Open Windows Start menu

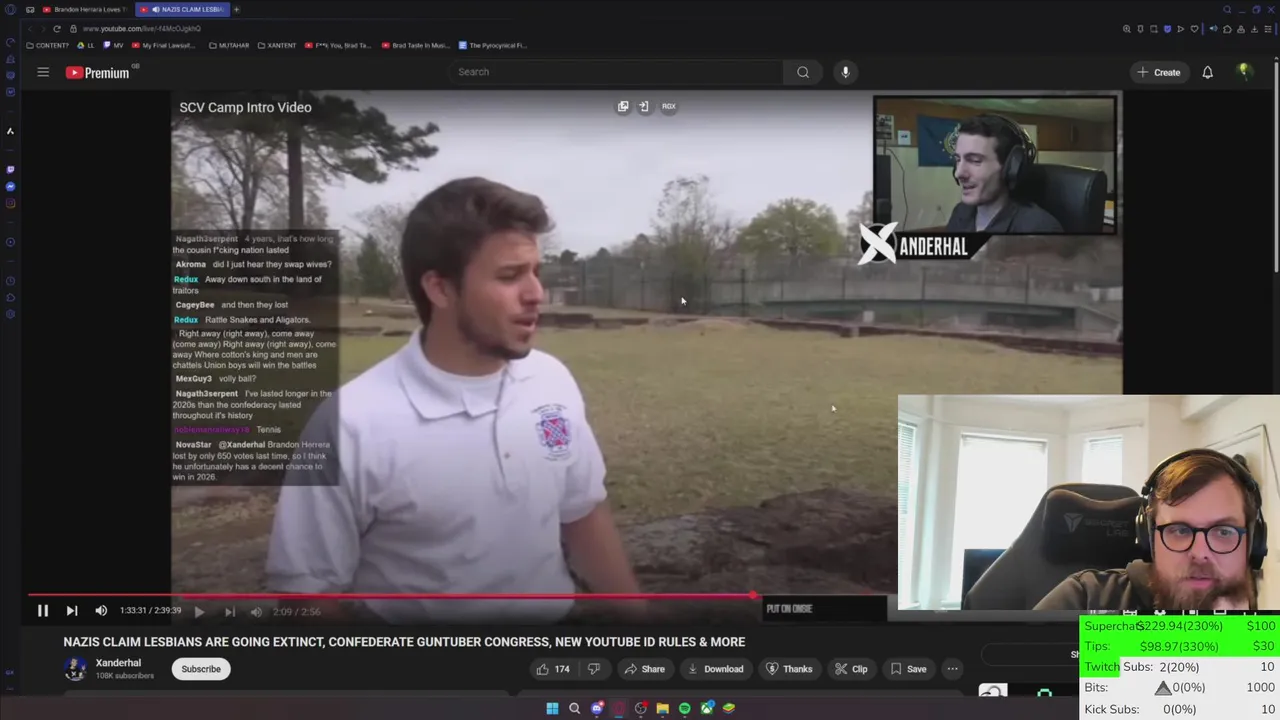[x=552, y=708]
